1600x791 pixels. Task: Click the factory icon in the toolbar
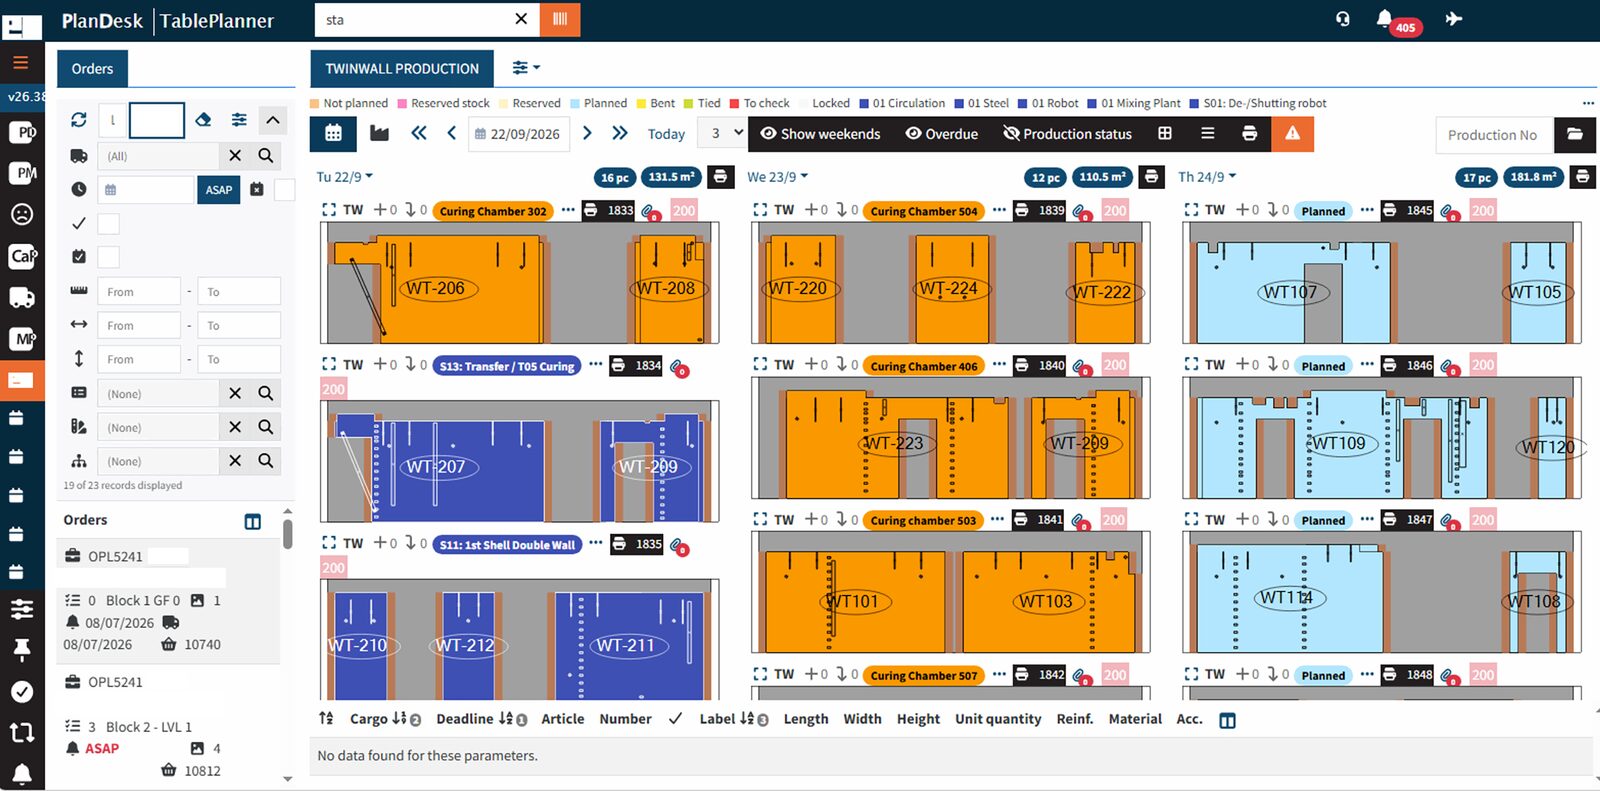[x=379, y=133]
